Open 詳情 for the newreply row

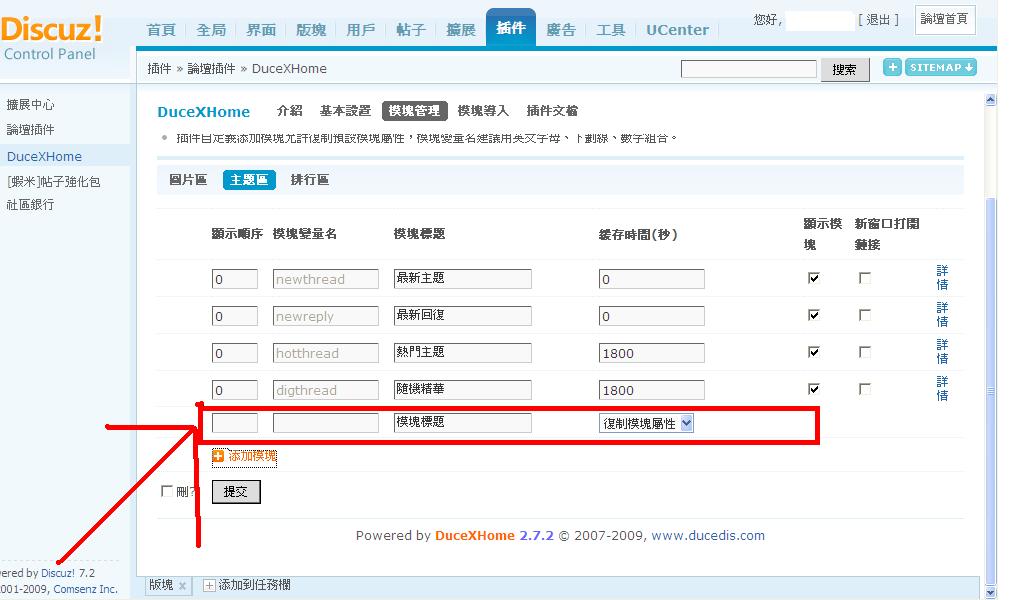942,315
